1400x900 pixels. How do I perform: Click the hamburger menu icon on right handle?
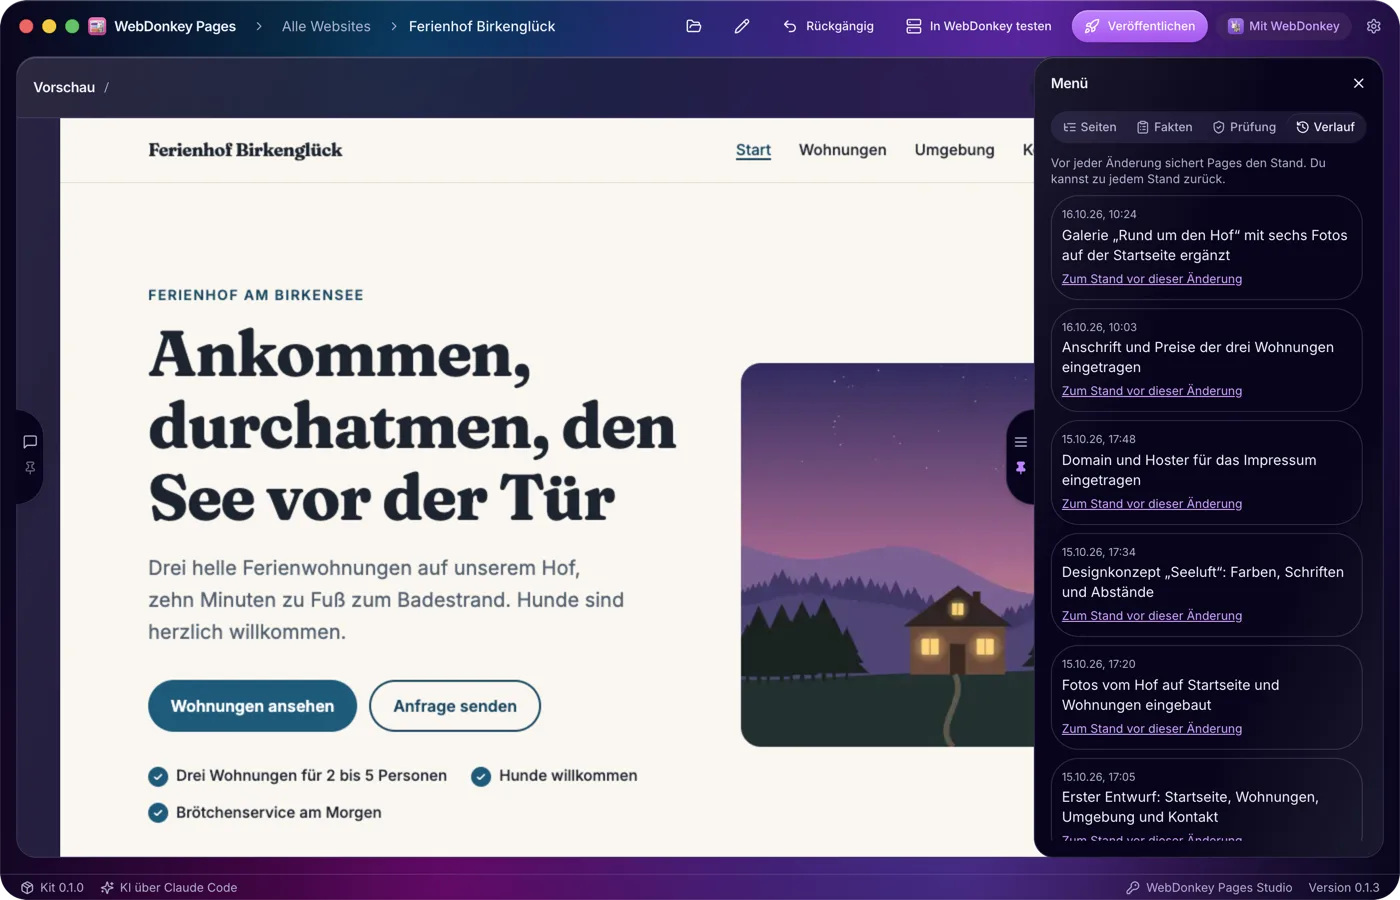pyautogui.click(x=1021, y=442)
